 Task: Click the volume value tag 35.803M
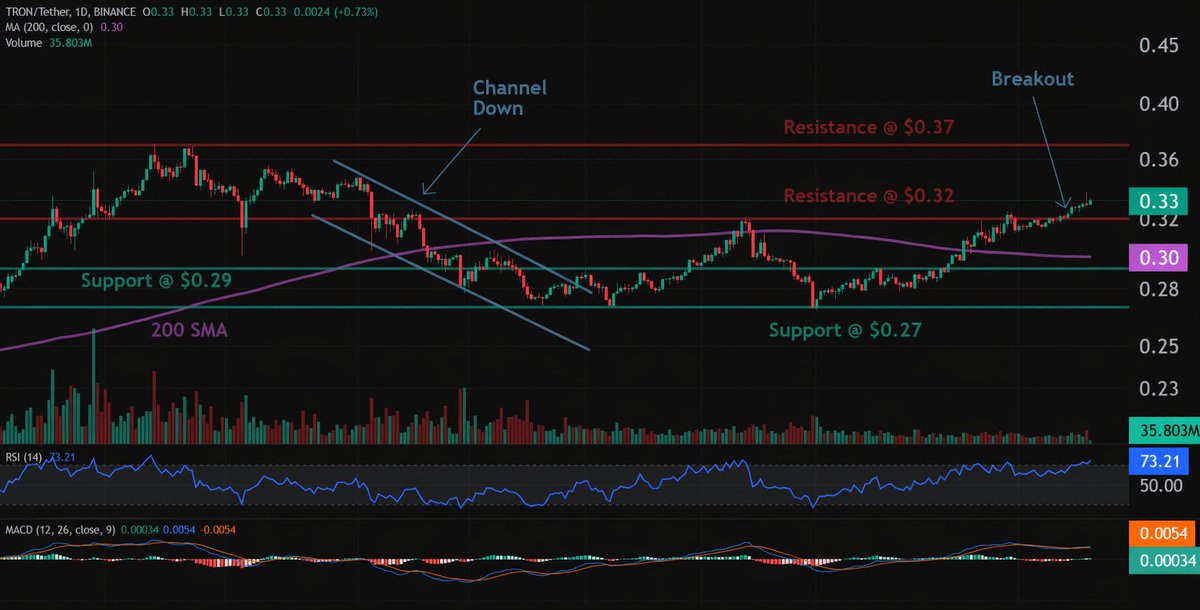click(x=1162, y=431)
